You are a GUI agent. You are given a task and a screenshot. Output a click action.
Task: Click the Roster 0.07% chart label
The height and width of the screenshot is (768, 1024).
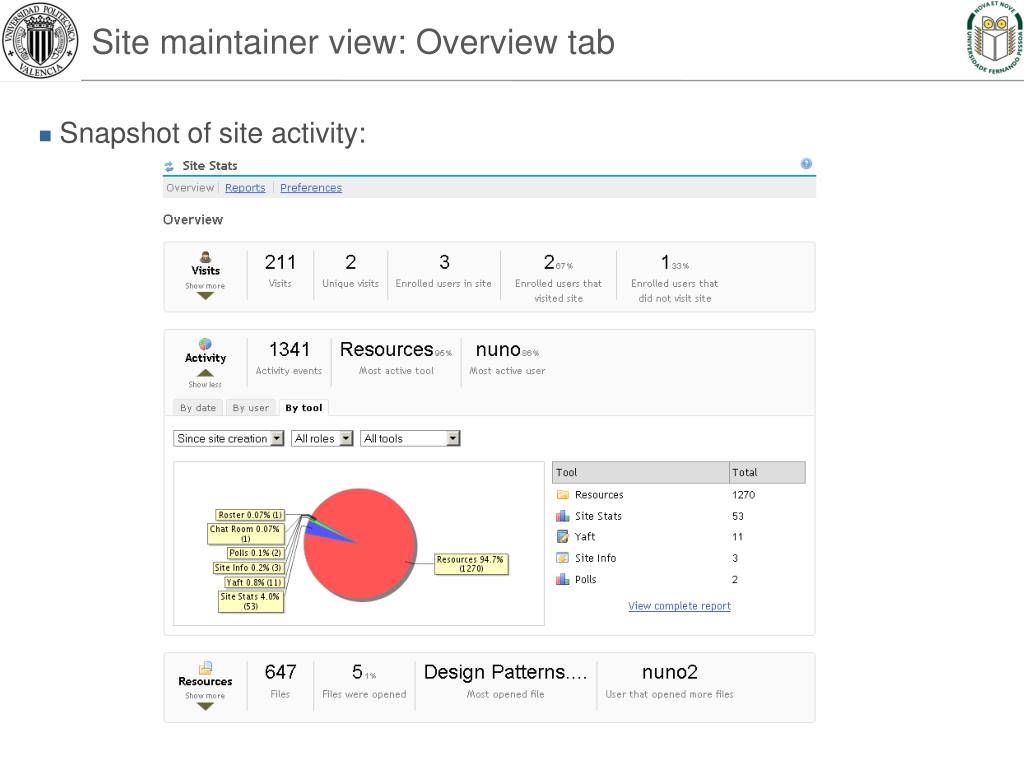tap(250, 515)
